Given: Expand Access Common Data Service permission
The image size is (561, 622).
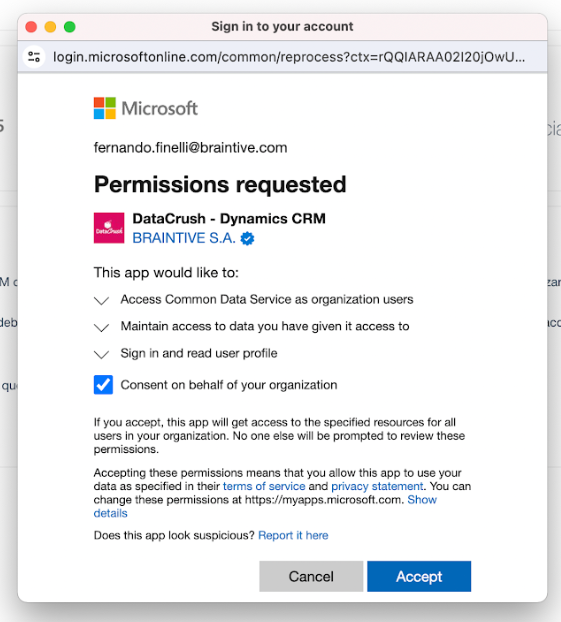Looking at the screenshot, I should (x=102, y=300).
